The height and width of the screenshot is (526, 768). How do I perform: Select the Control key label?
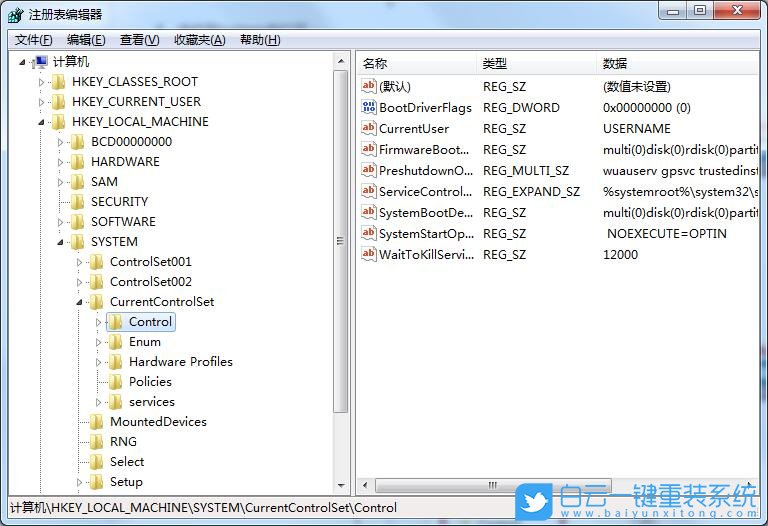coord(150,322)
